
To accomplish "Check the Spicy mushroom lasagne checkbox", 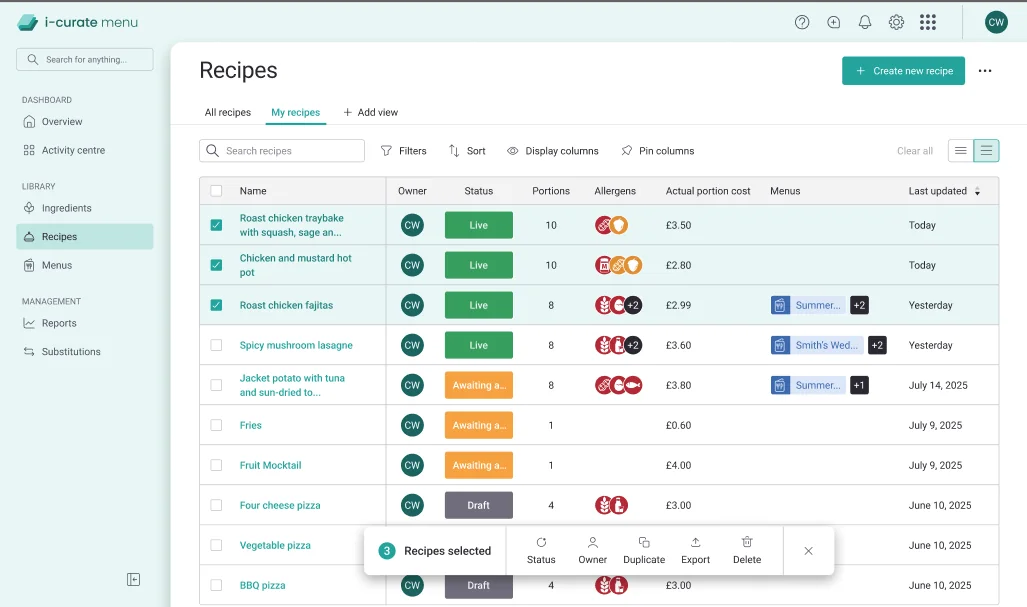I will point(216,345).
